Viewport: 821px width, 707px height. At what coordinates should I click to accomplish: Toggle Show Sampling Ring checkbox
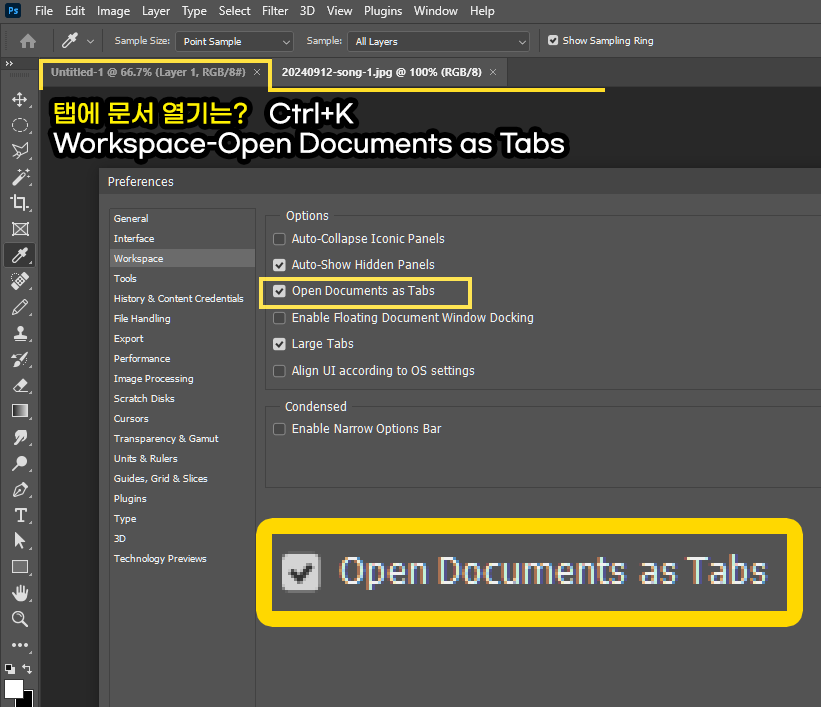pyautogui.click(x=553, y=40)
